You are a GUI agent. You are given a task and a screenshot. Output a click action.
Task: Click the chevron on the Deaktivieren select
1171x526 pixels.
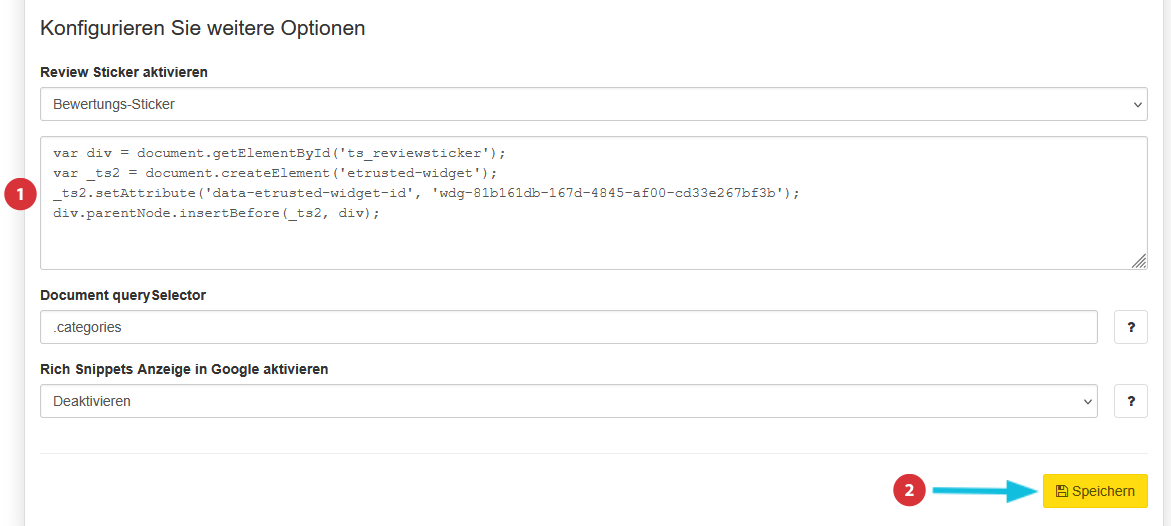click(x=1087, y=402)
